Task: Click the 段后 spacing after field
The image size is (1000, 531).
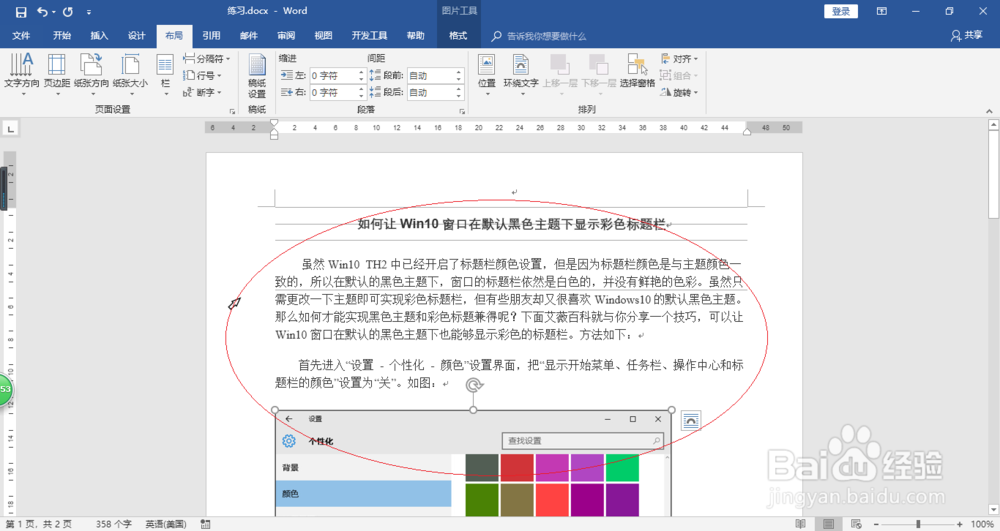Action: pos(430,92)
